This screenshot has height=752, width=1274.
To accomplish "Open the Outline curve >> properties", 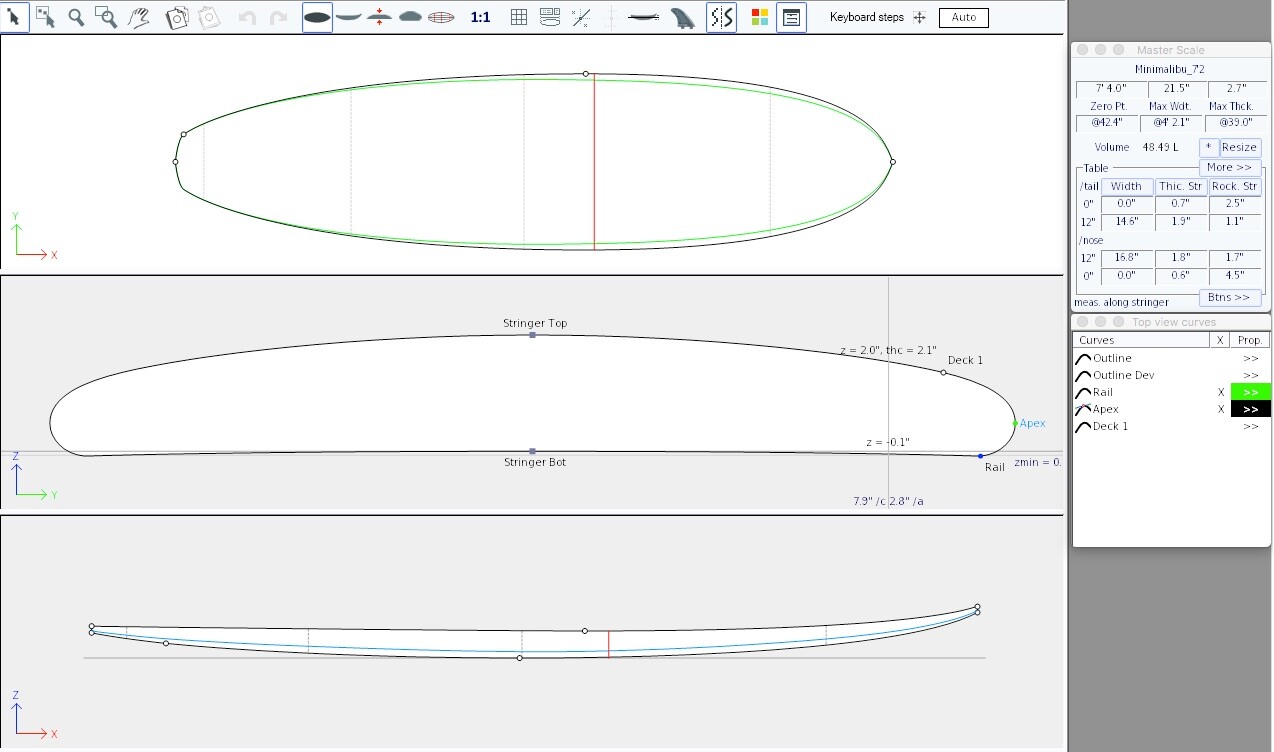I will click(1249, 357).
